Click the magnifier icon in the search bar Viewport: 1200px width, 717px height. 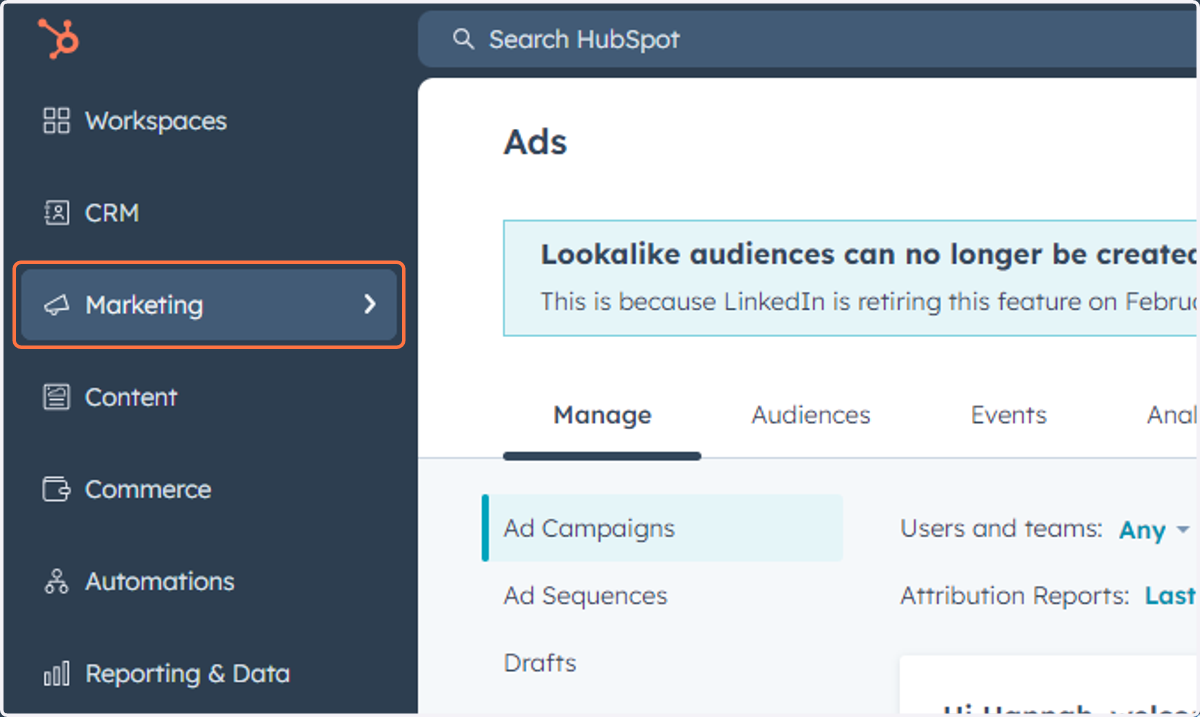click(x=462, y=39)
